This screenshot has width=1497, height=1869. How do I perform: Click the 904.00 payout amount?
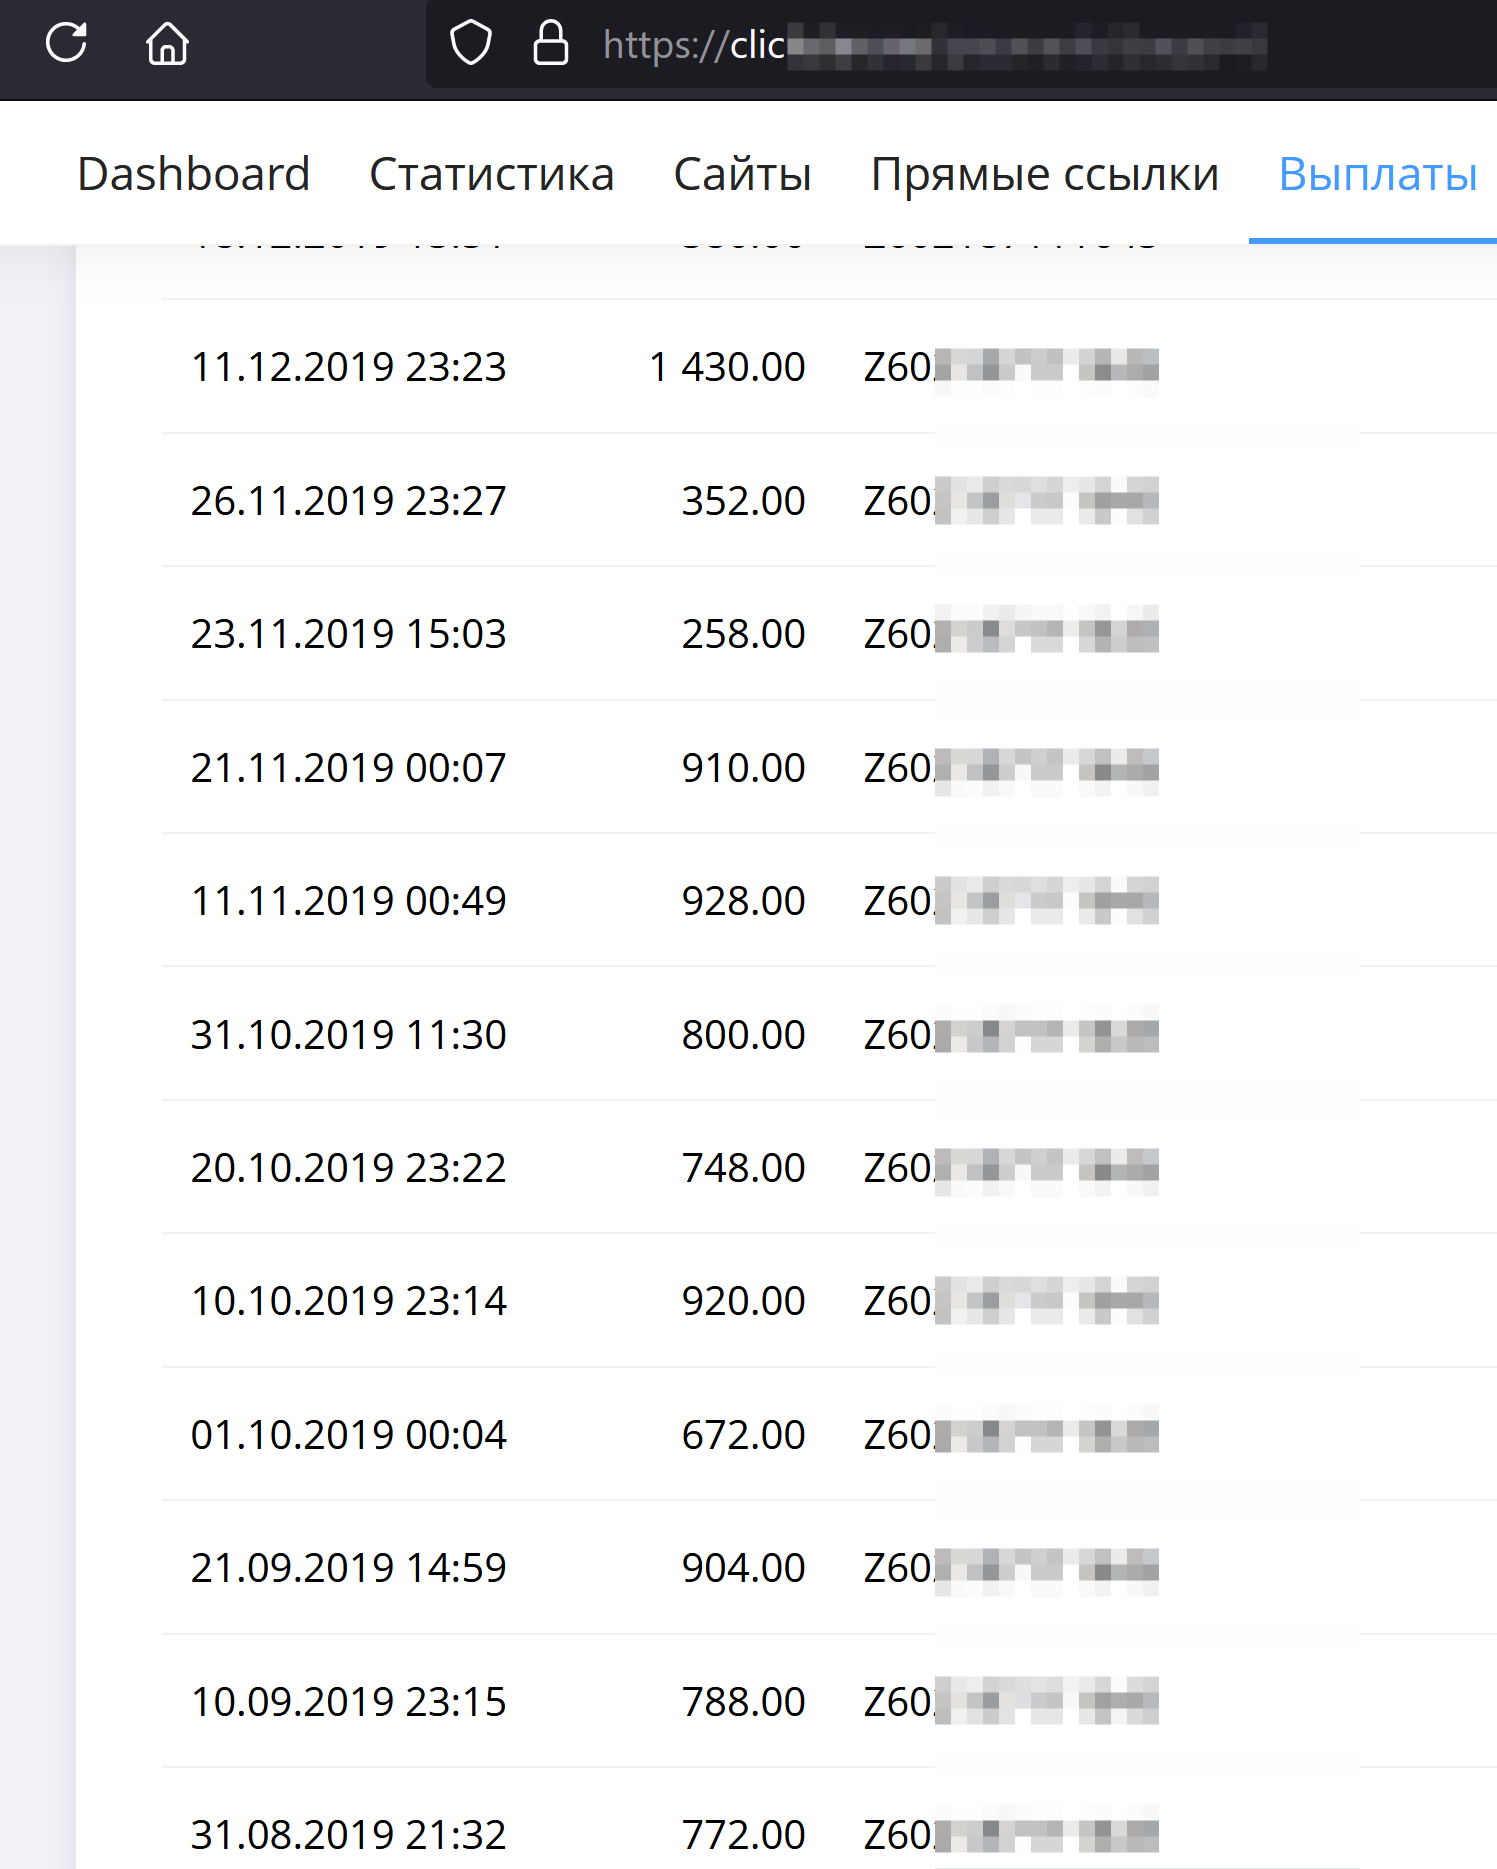pos(743,1568)
